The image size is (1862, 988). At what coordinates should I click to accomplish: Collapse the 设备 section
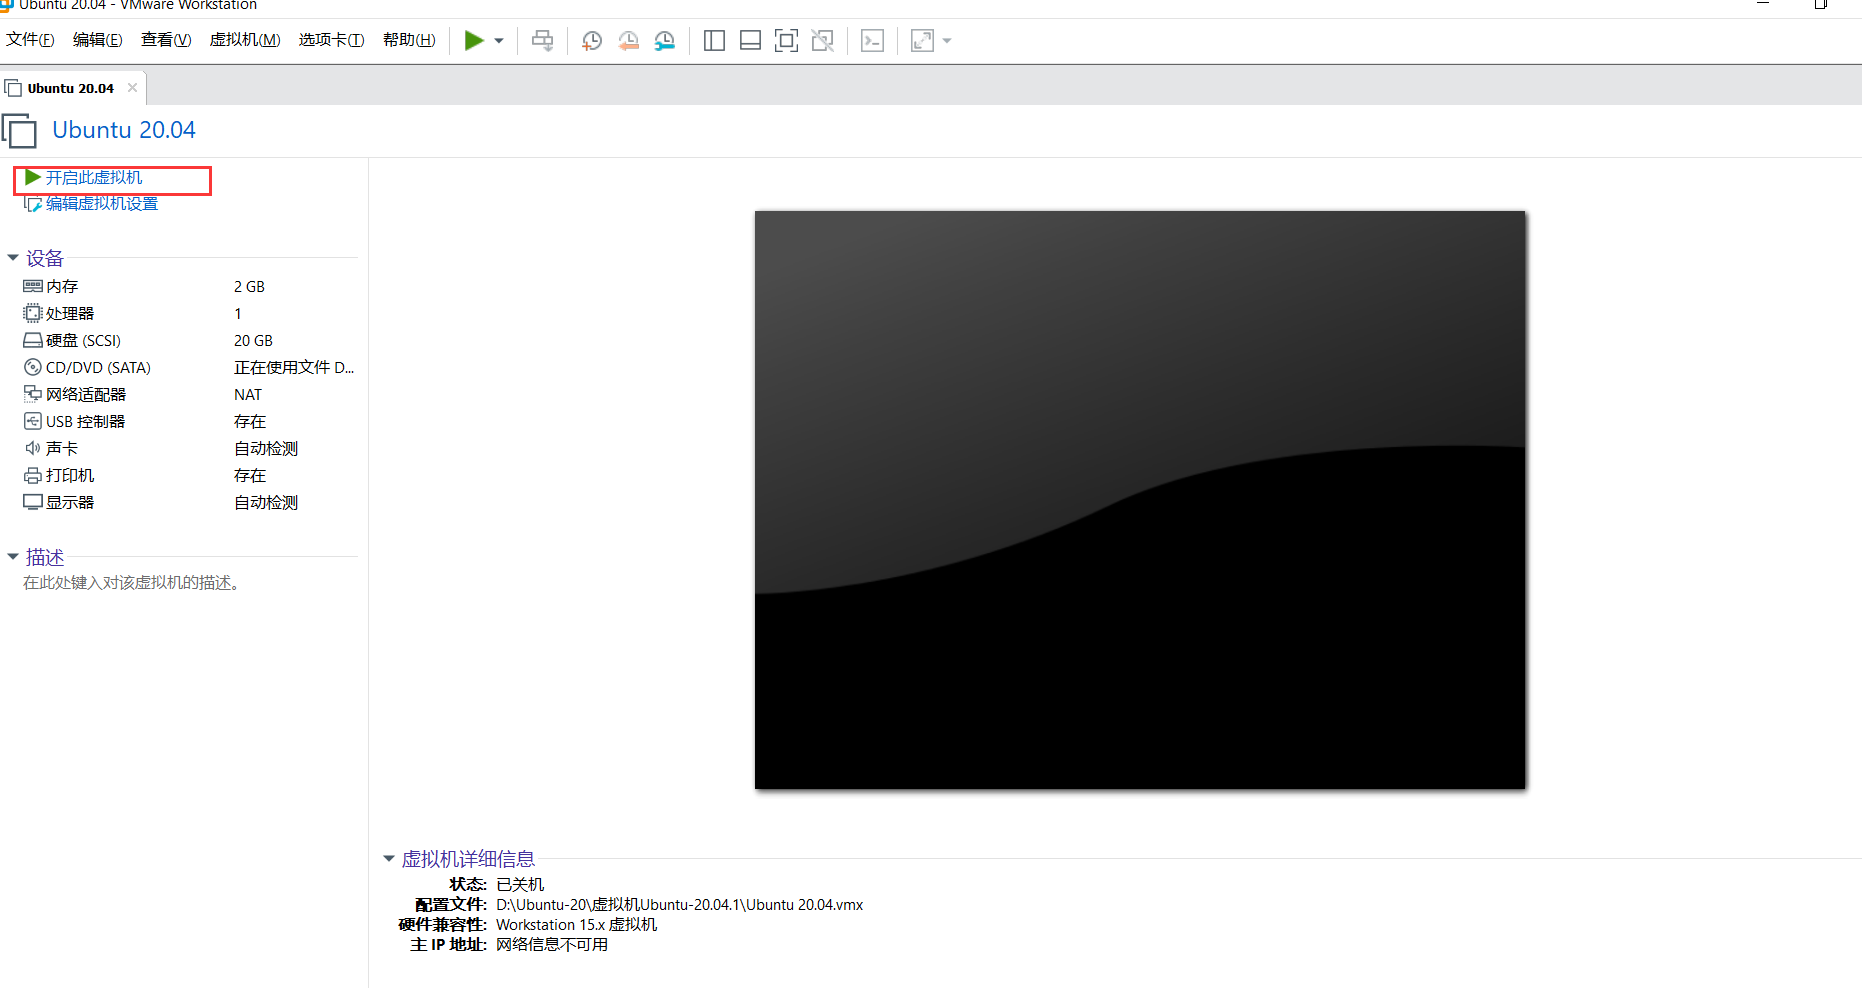tap(13, 258)
